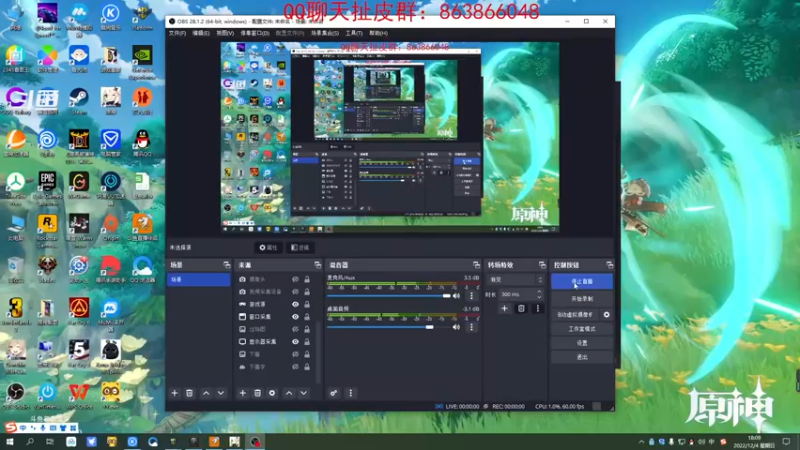800x450 pixels.
Task: Open 设置 settings from controls panel
Action: 582,343
